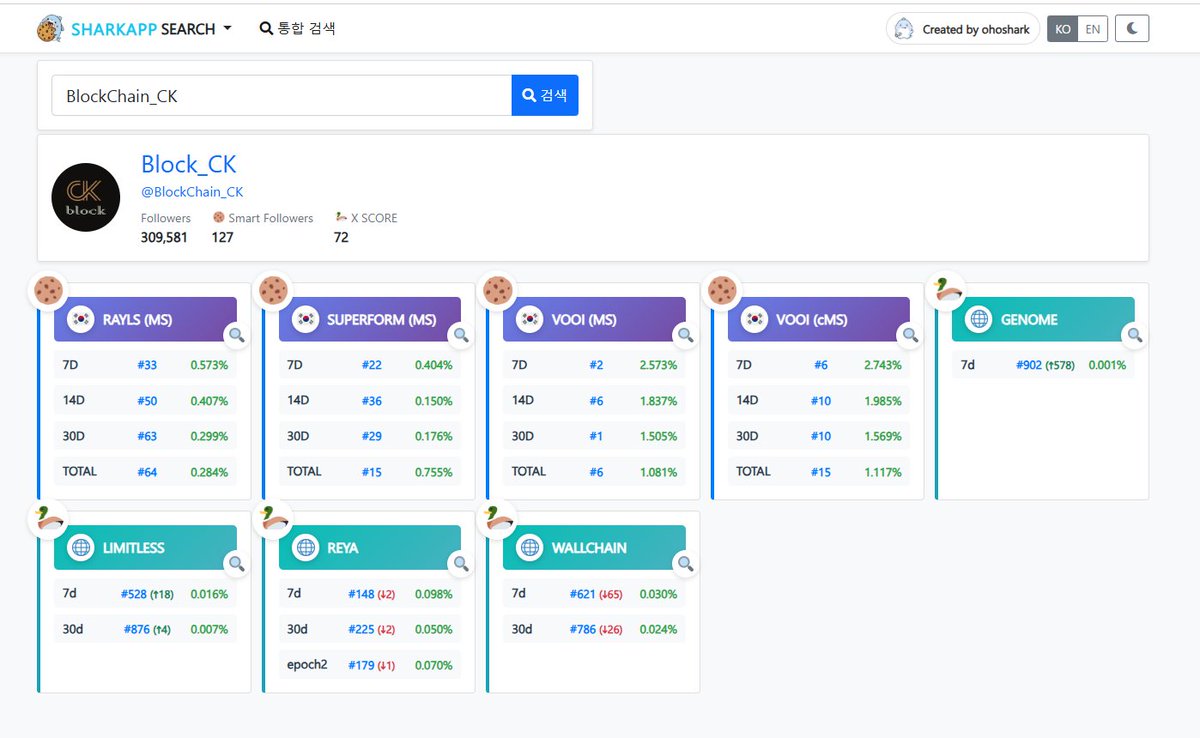The height and width of the screenshot is (738, 1200).
Task: Click the duck badge above WALLCHAIN card
Action: [497, 519]
